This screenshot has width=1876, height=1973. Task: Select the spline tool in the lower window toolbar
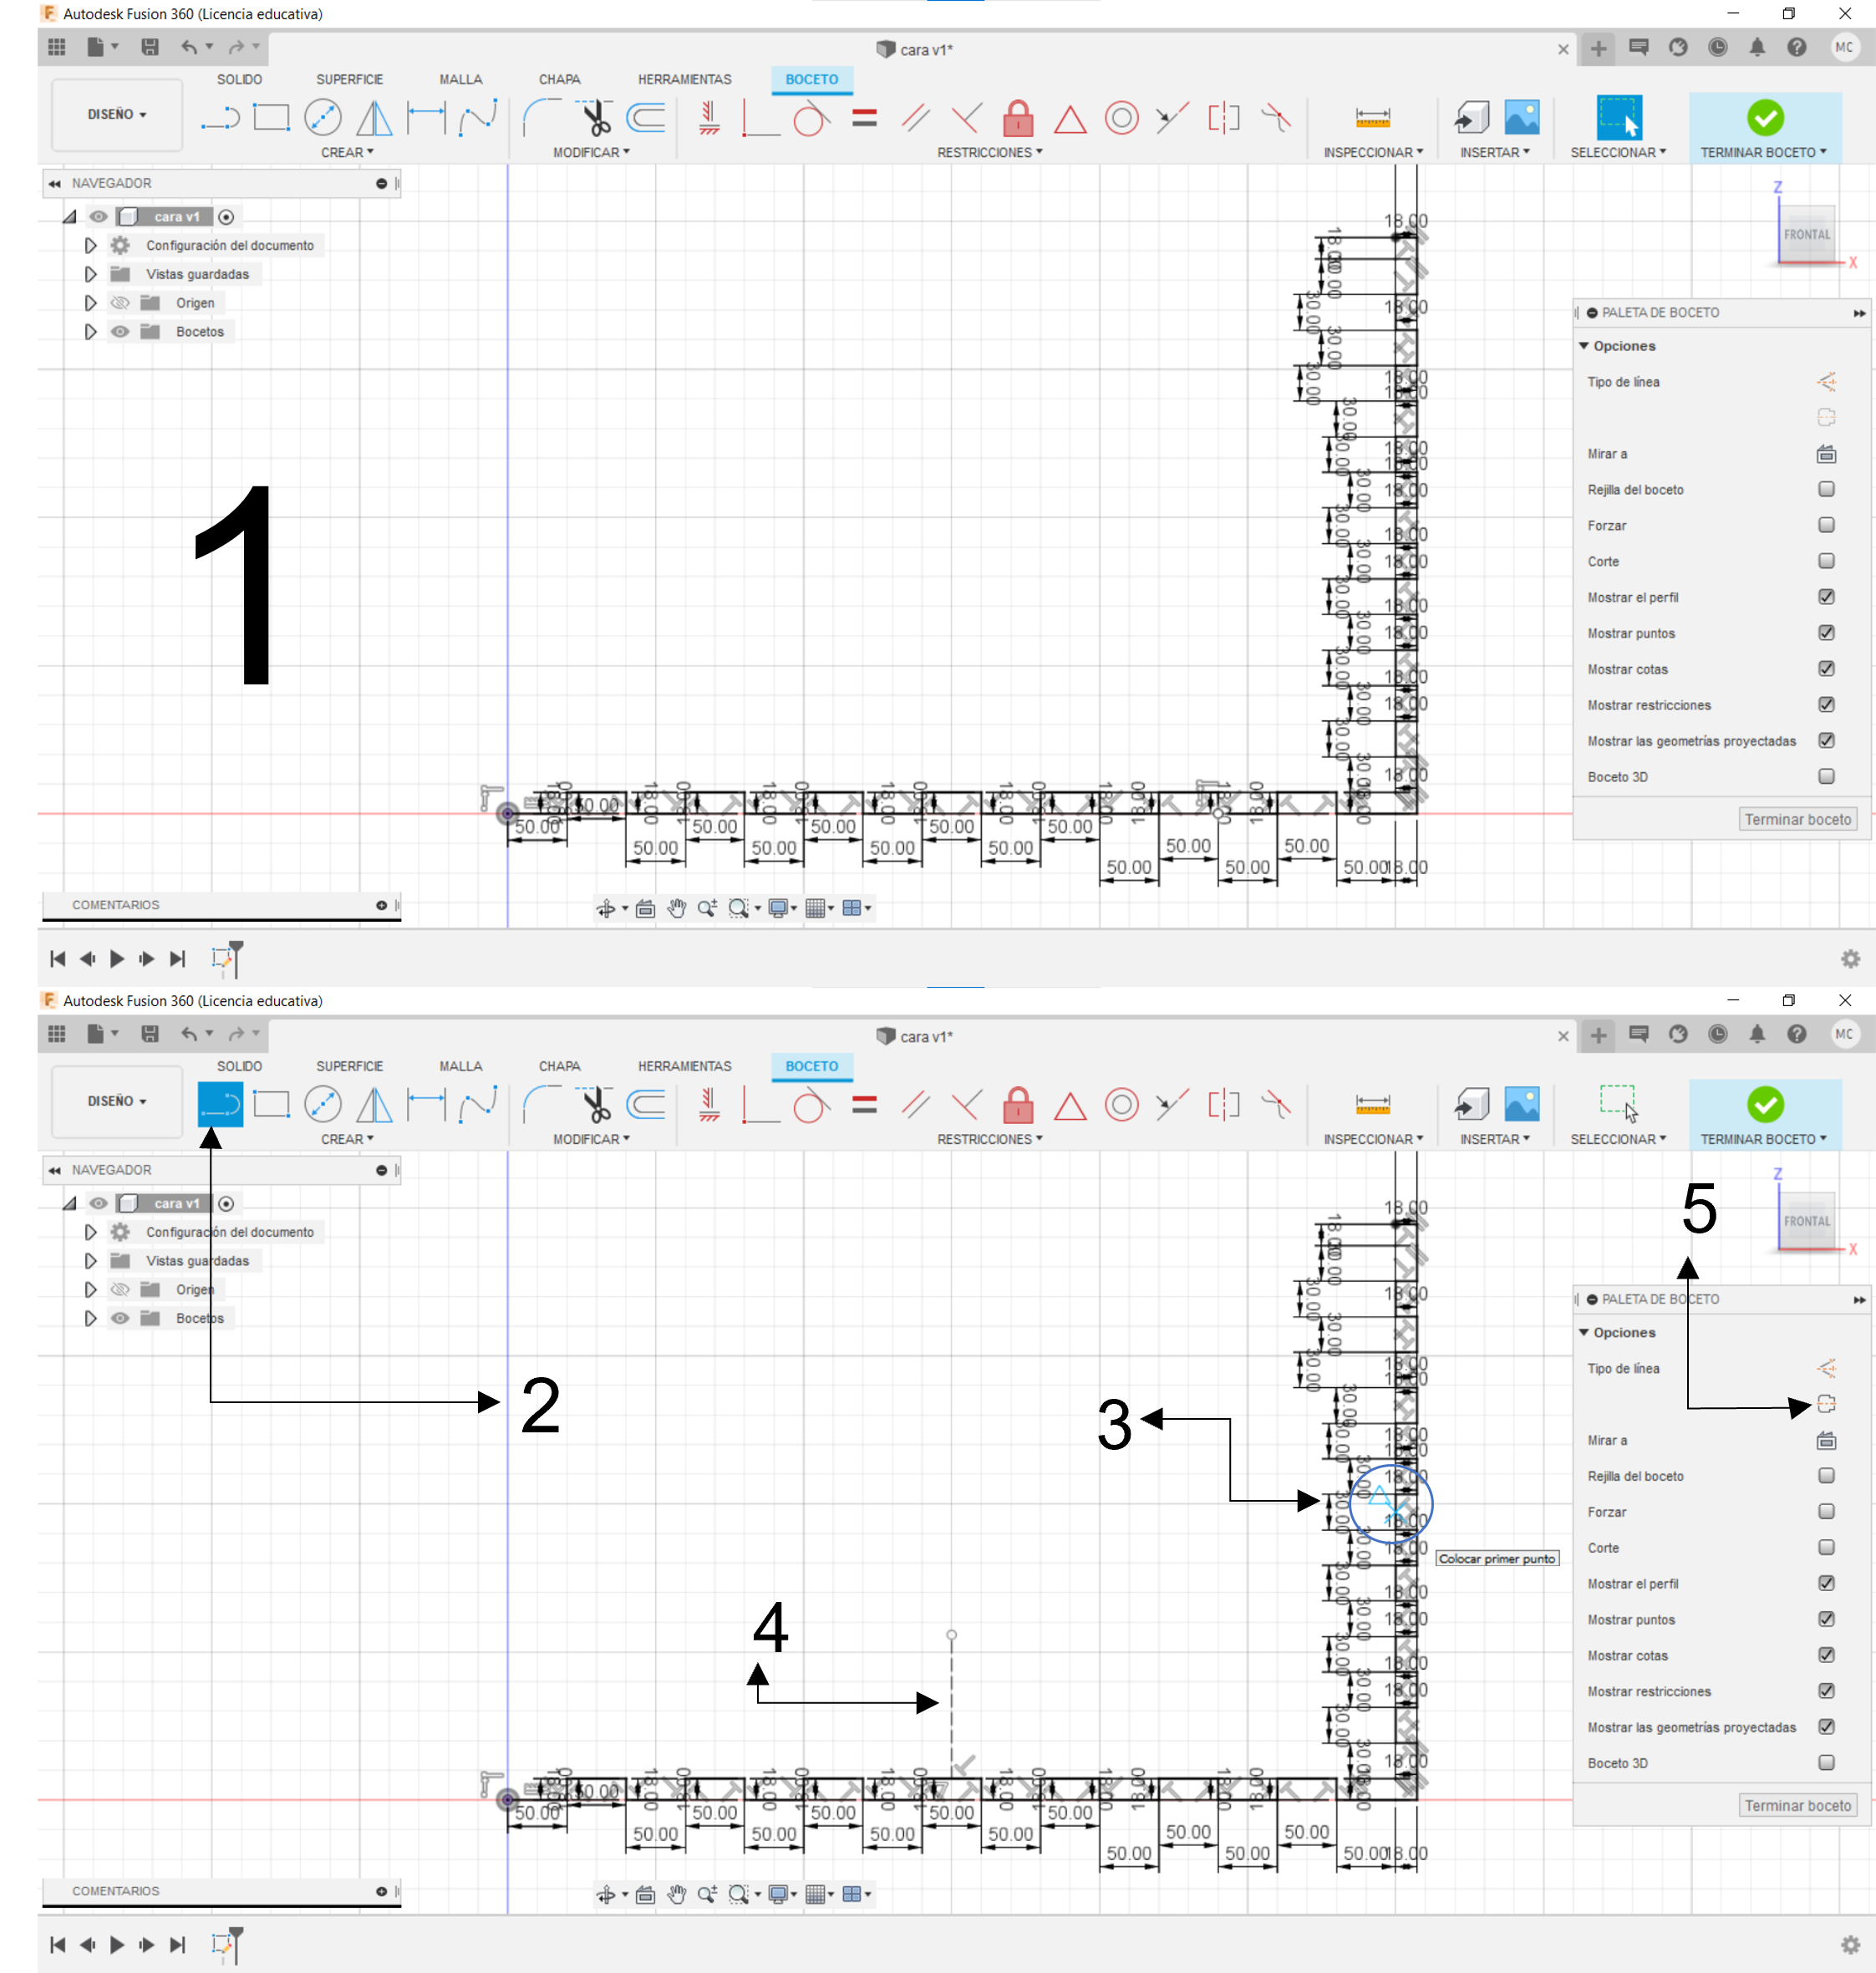pyautogui.click(x=478, y=1105)
